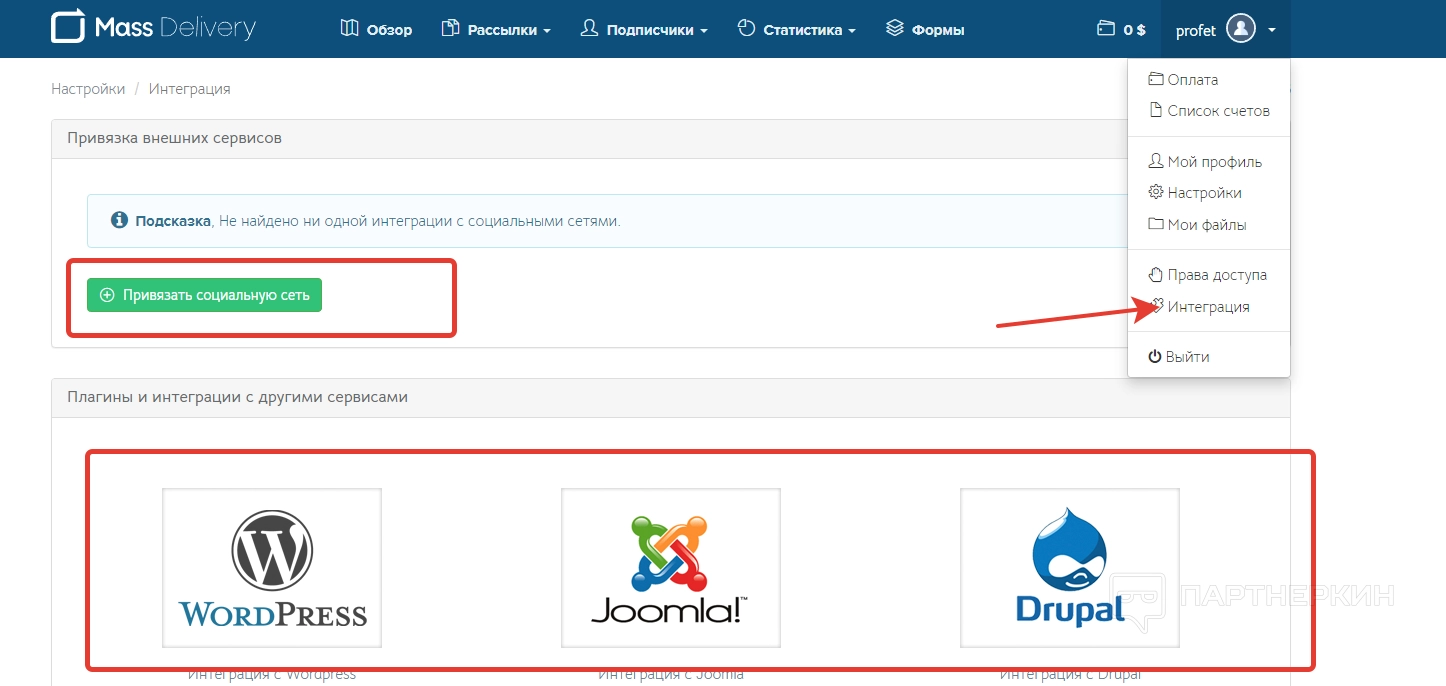Click the Настройки breadcrumb link
1446x686 pixels.
pyautogui.click(x=88, y=89)
